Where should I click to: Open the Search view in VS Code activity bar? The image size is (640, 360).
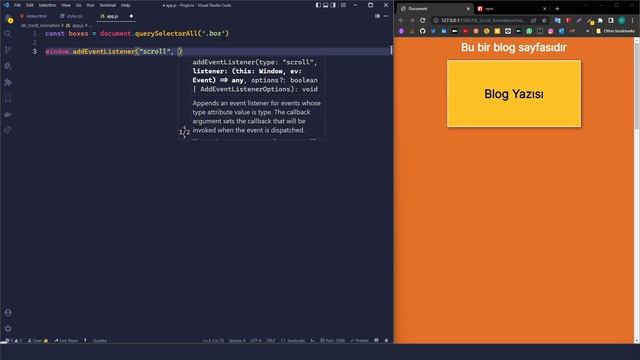[x=8, y=34]
